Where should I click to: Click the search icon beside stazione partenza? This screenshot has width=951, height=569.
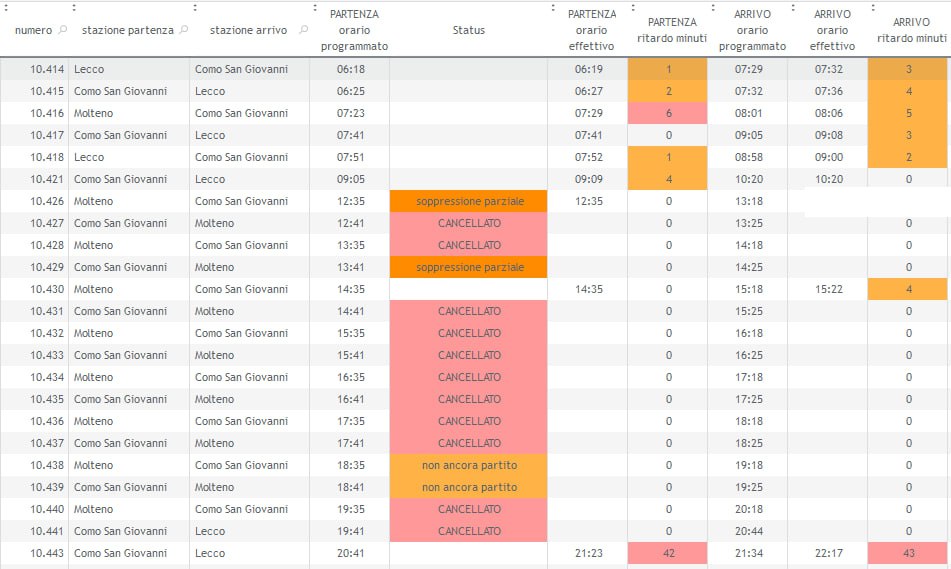(x=183, y=30)
